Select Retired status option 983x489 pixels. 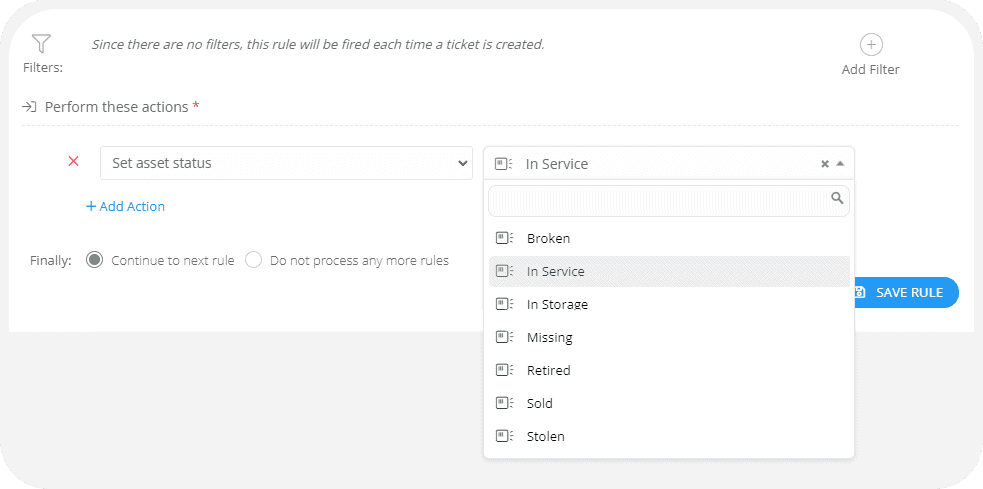pyautogui.click(x=669, y=370)
